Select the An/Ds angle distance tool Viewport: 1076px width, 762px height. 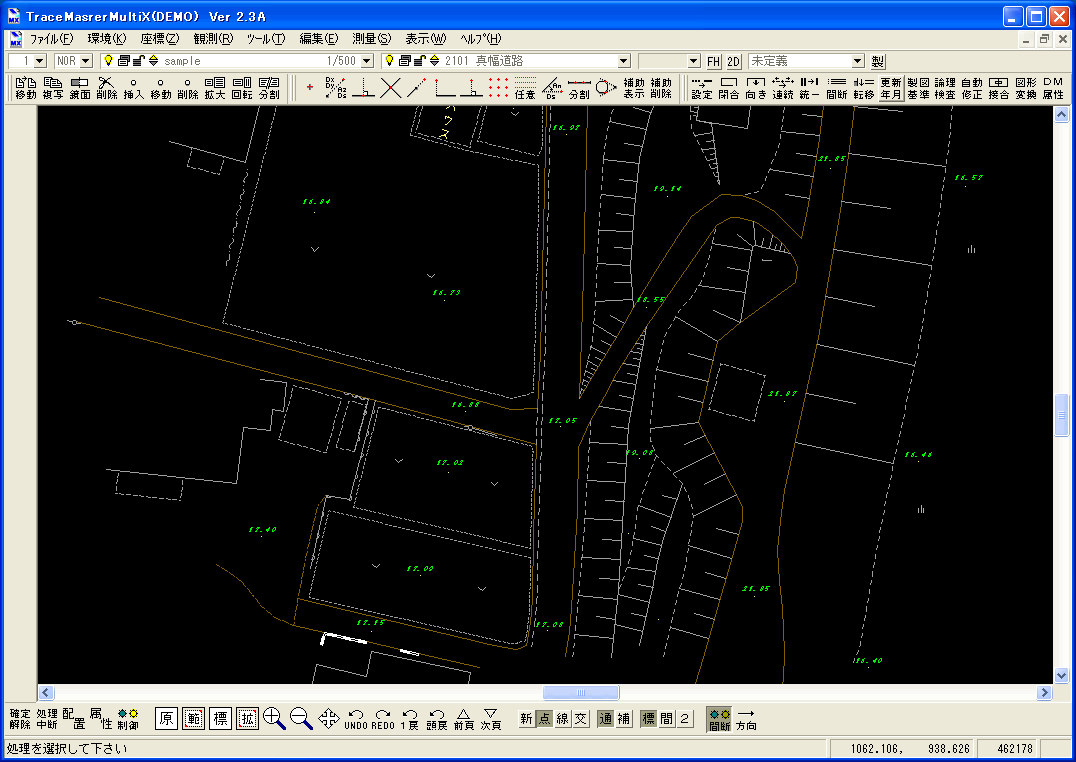tap(552, 88)
